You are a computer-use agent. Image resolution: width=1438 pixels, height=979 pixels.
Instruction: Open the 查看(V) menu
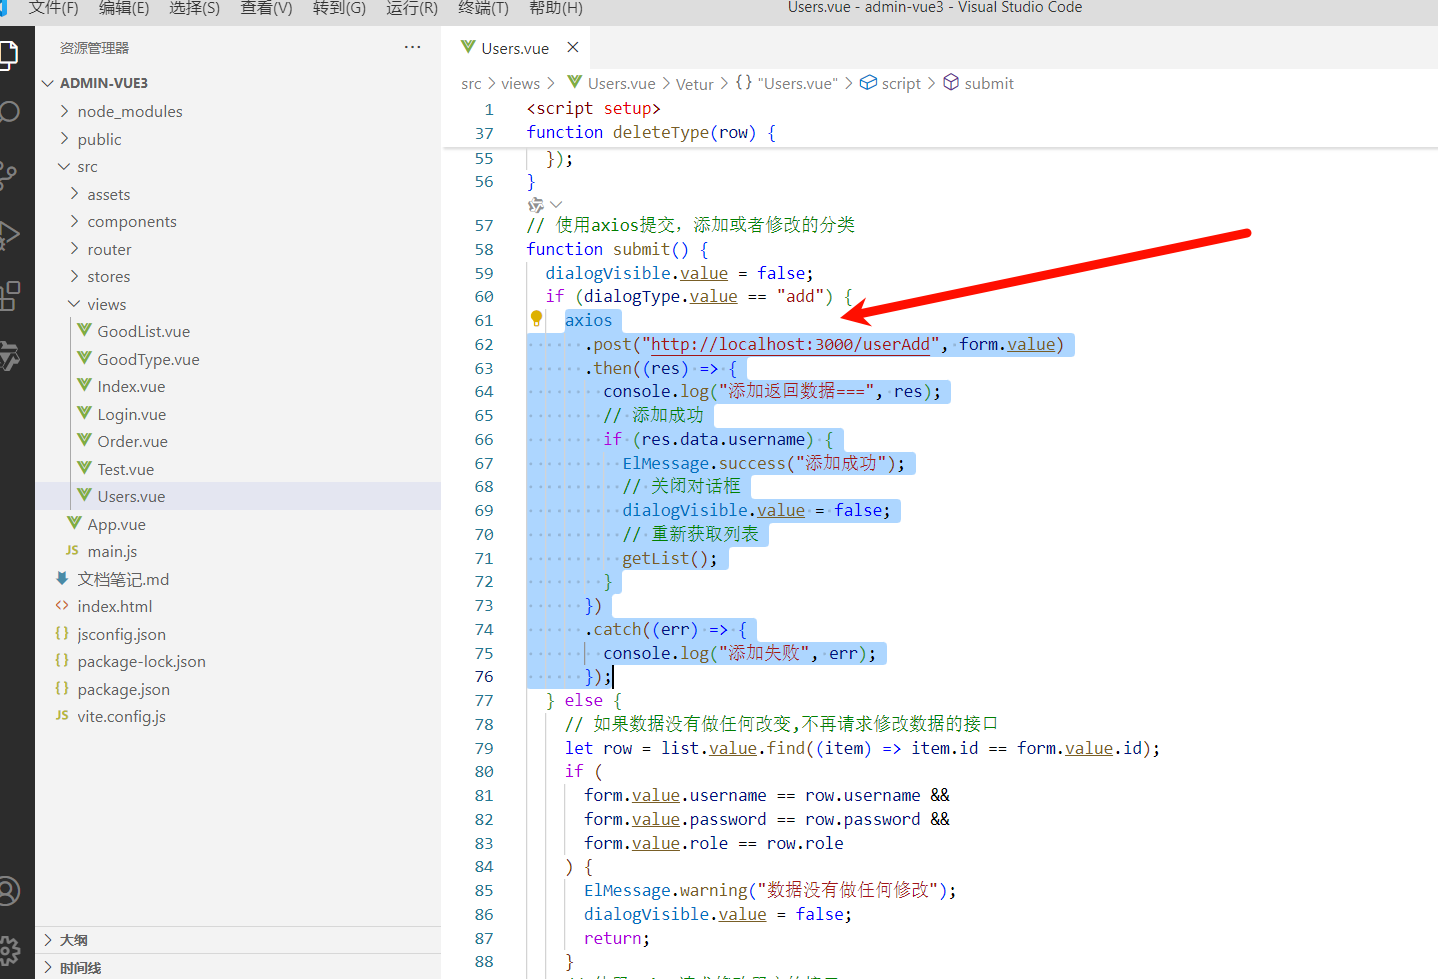[267, 8]
